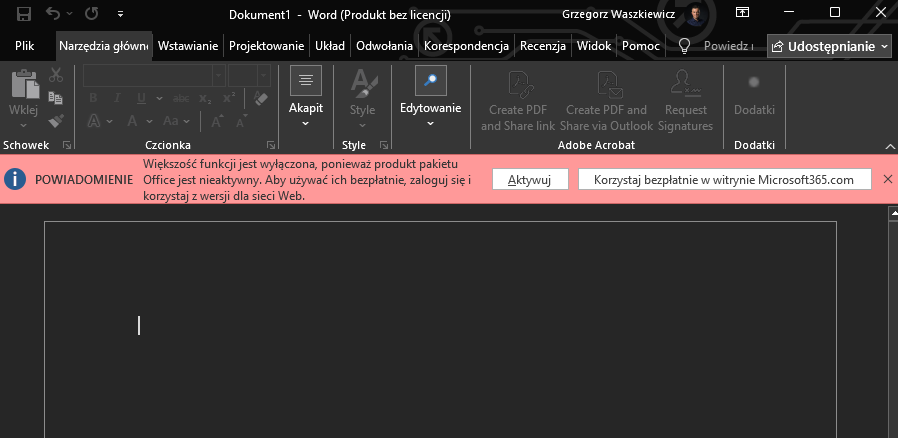
Task: Switch to Układ tab
Action: [x=330, y=46]
